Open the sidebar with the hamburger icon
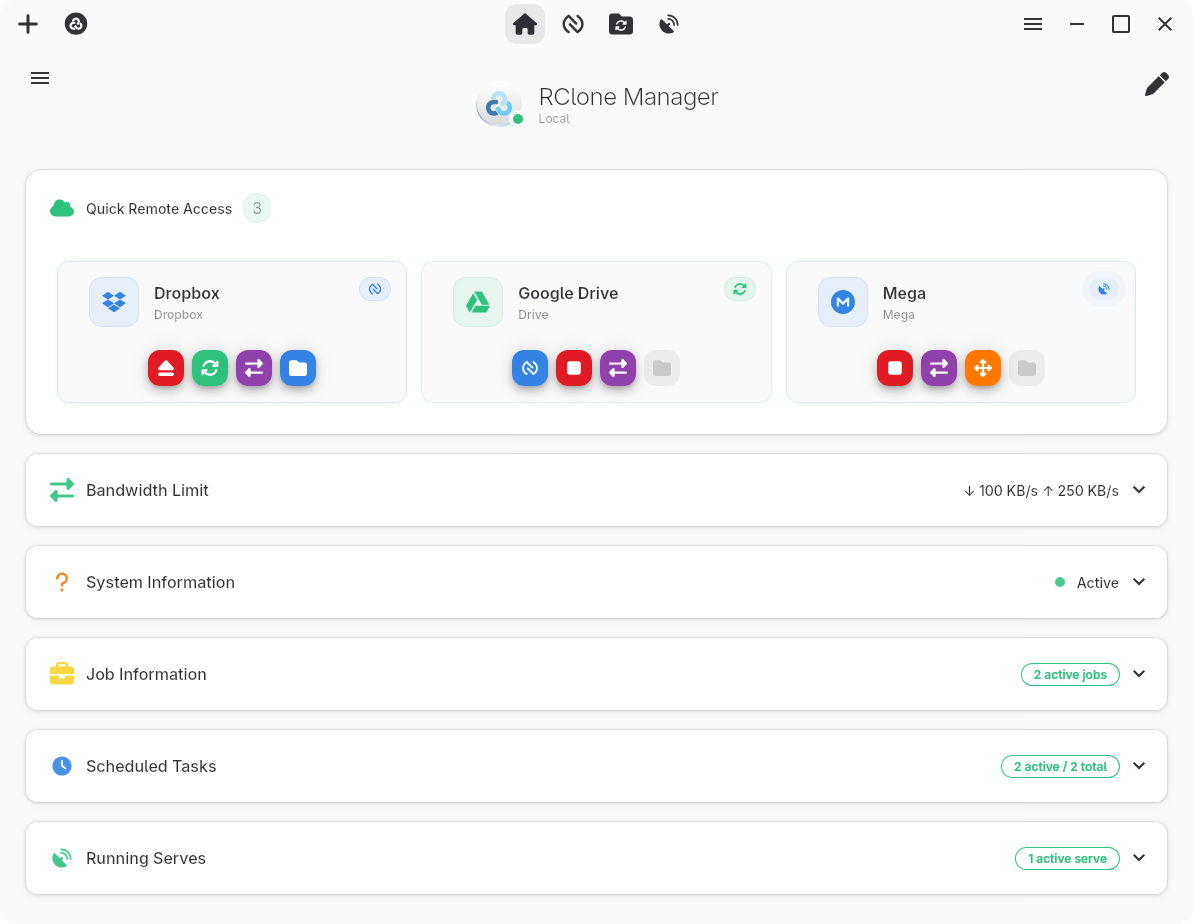This screenshot has width=1193, height=924. [x=40, y=78]
